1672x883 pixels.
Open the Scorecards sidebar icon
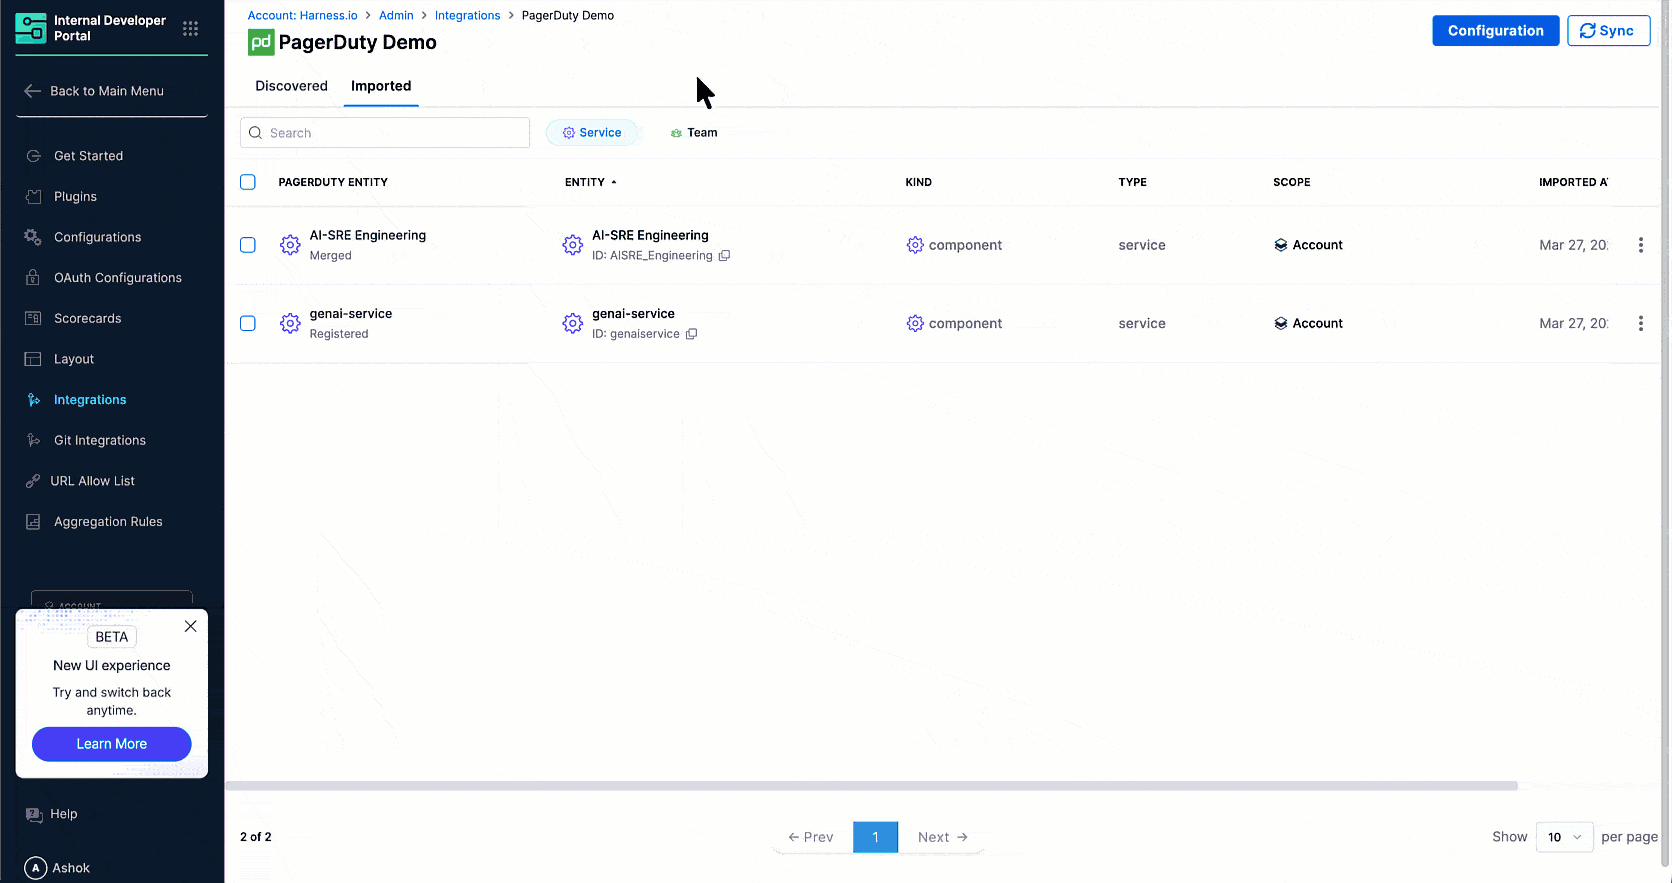(33, 319)
